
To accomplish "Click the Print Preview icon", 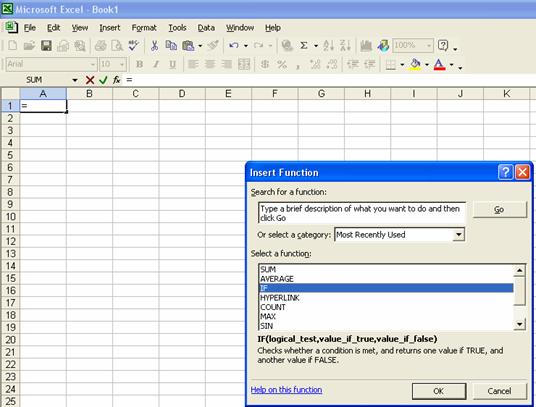I will tap(117, 45).
